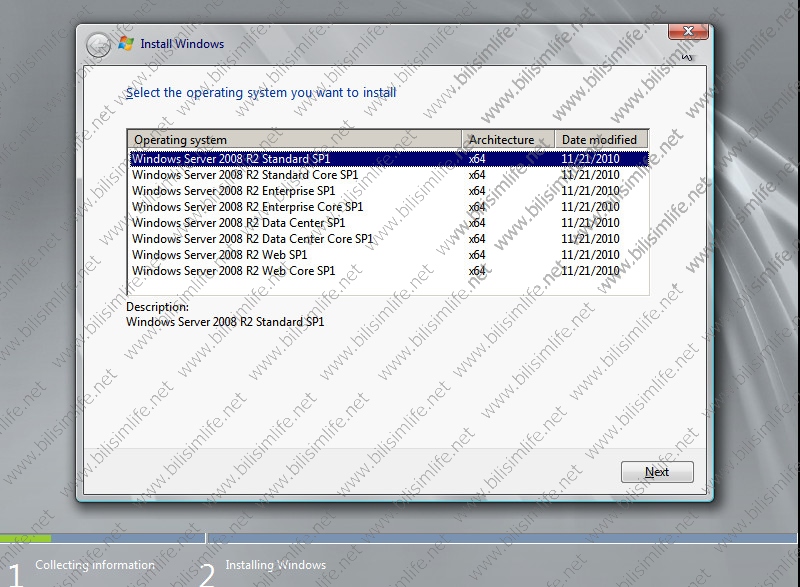Sort by the Architecture column header
This screenshot has height=587, width=800.
[508, 139]
